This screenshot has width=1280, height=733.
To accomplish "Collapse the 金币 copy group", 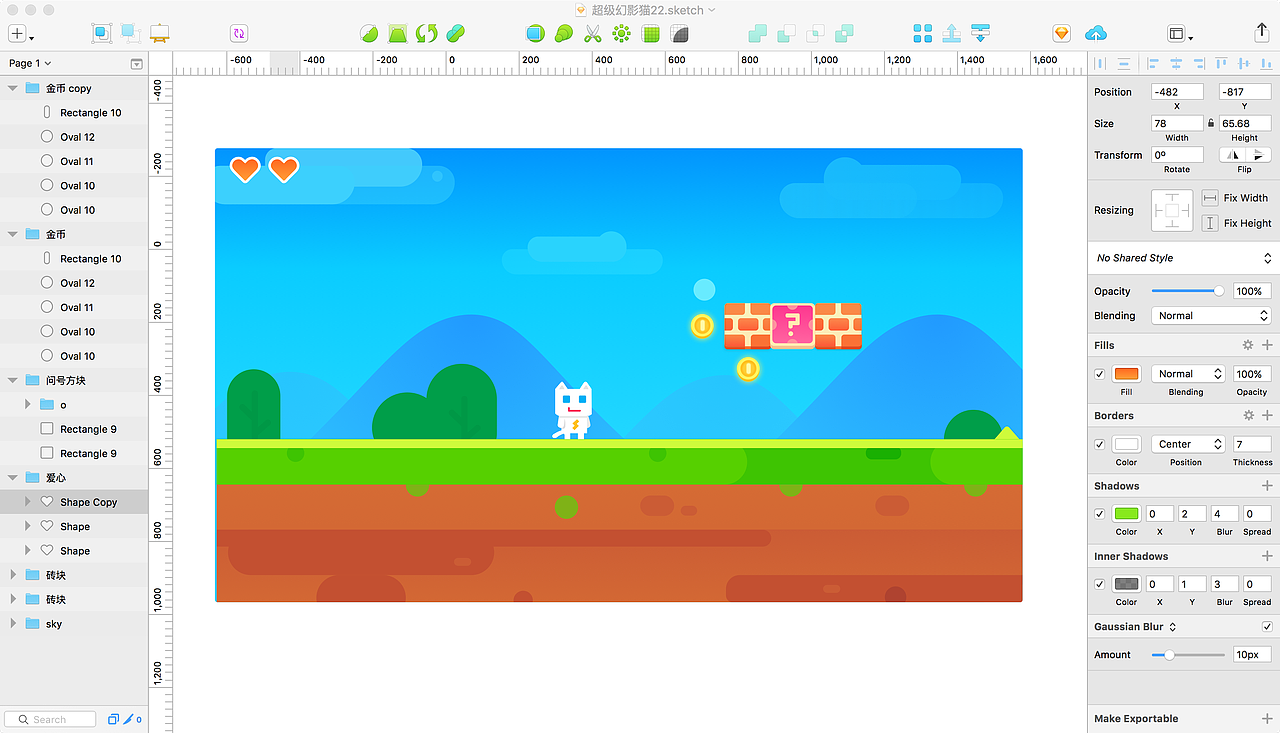I will click(x=13, y=88).
